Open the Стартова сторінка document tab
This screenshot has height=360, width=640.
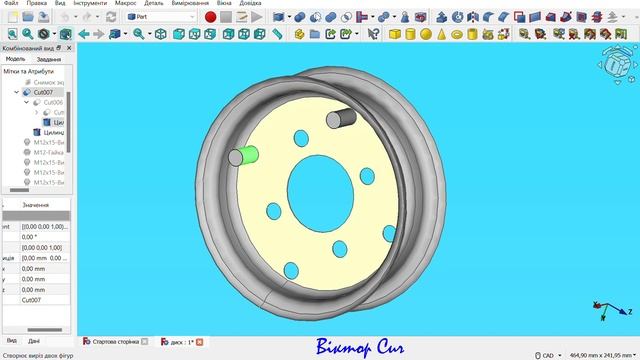click(116, 342)
